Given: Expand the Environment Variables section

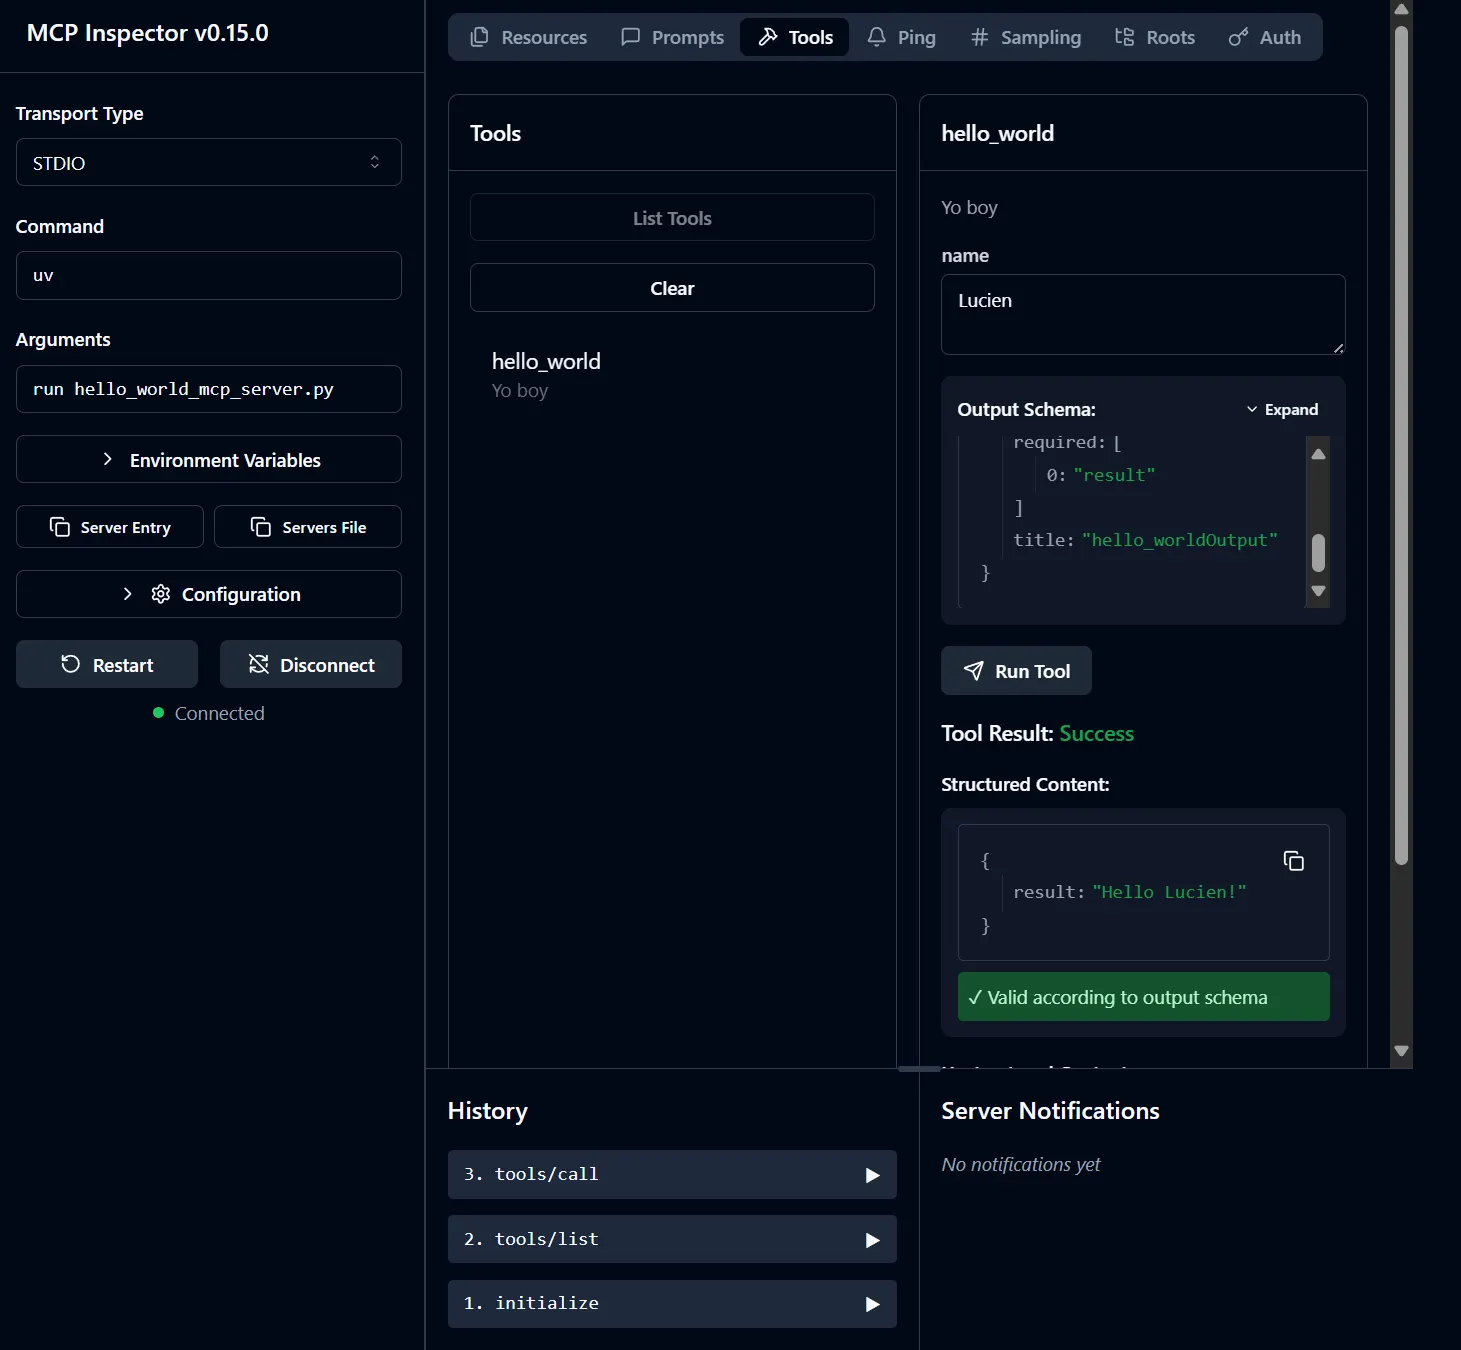Looking at the screenshot, I should point(209,460).
